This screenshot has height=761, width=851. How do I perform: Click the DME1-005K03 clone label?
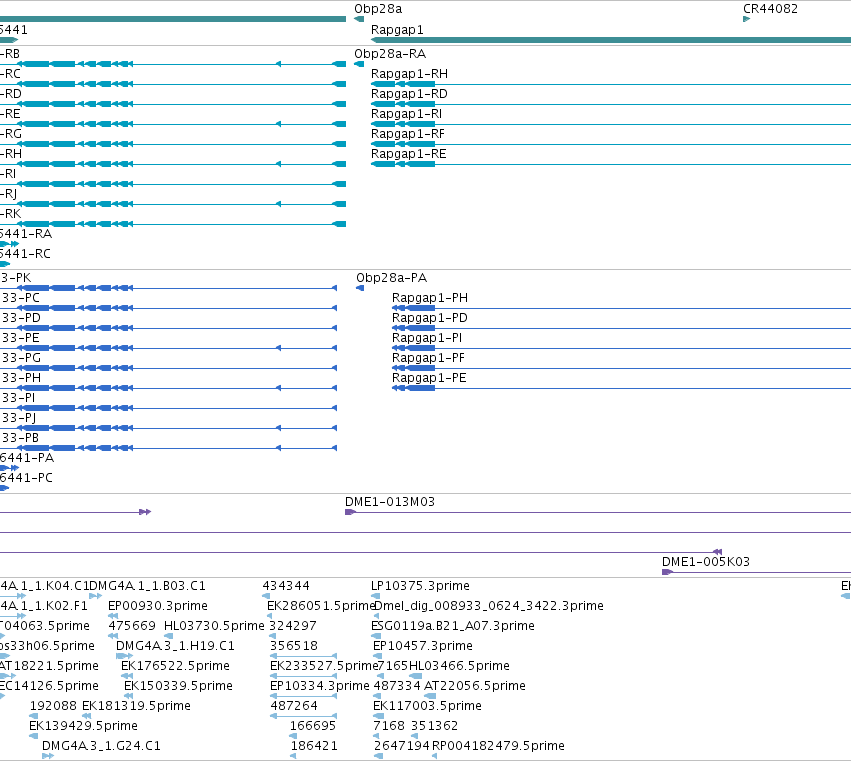click(706, 562)
